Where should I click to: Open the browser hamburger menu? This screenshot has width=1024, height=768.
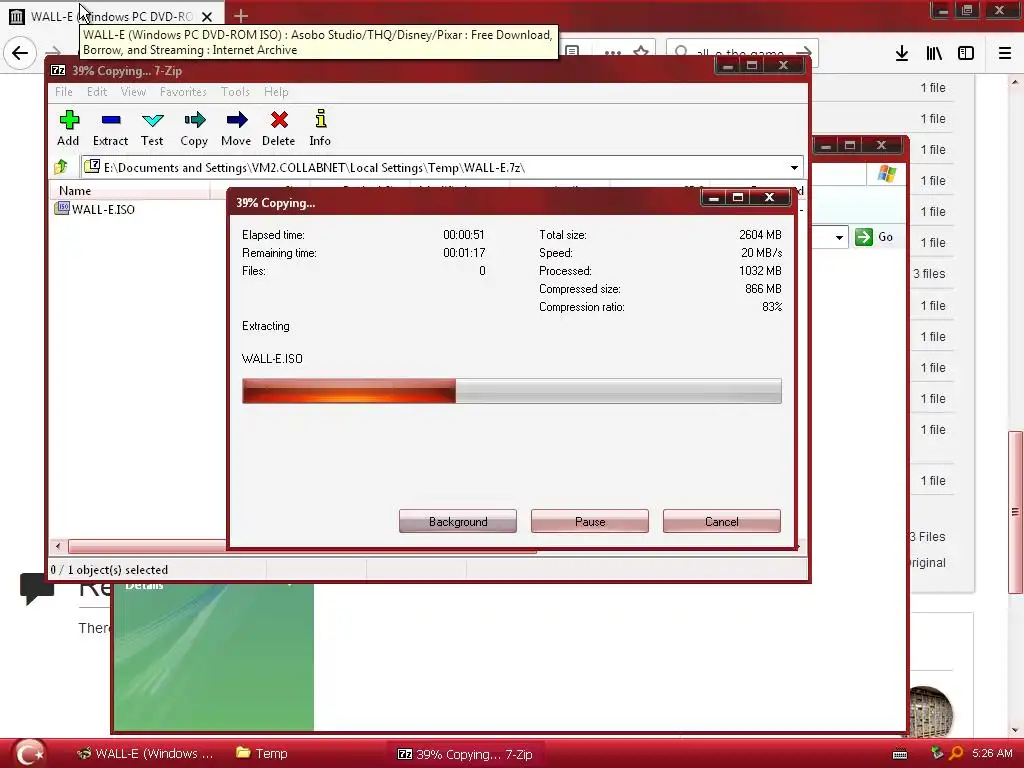(x=1005, y=53)
